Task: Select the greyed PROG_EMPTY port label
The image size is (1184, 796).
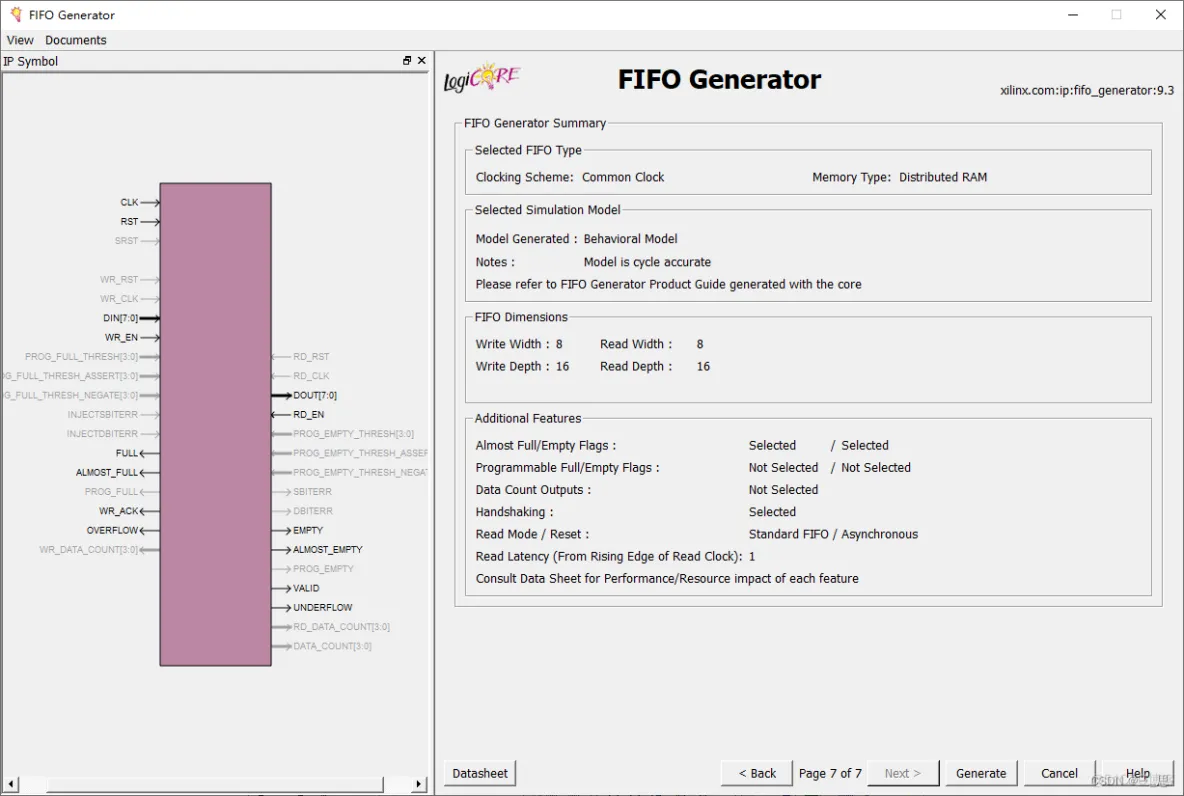Action: 323,569
